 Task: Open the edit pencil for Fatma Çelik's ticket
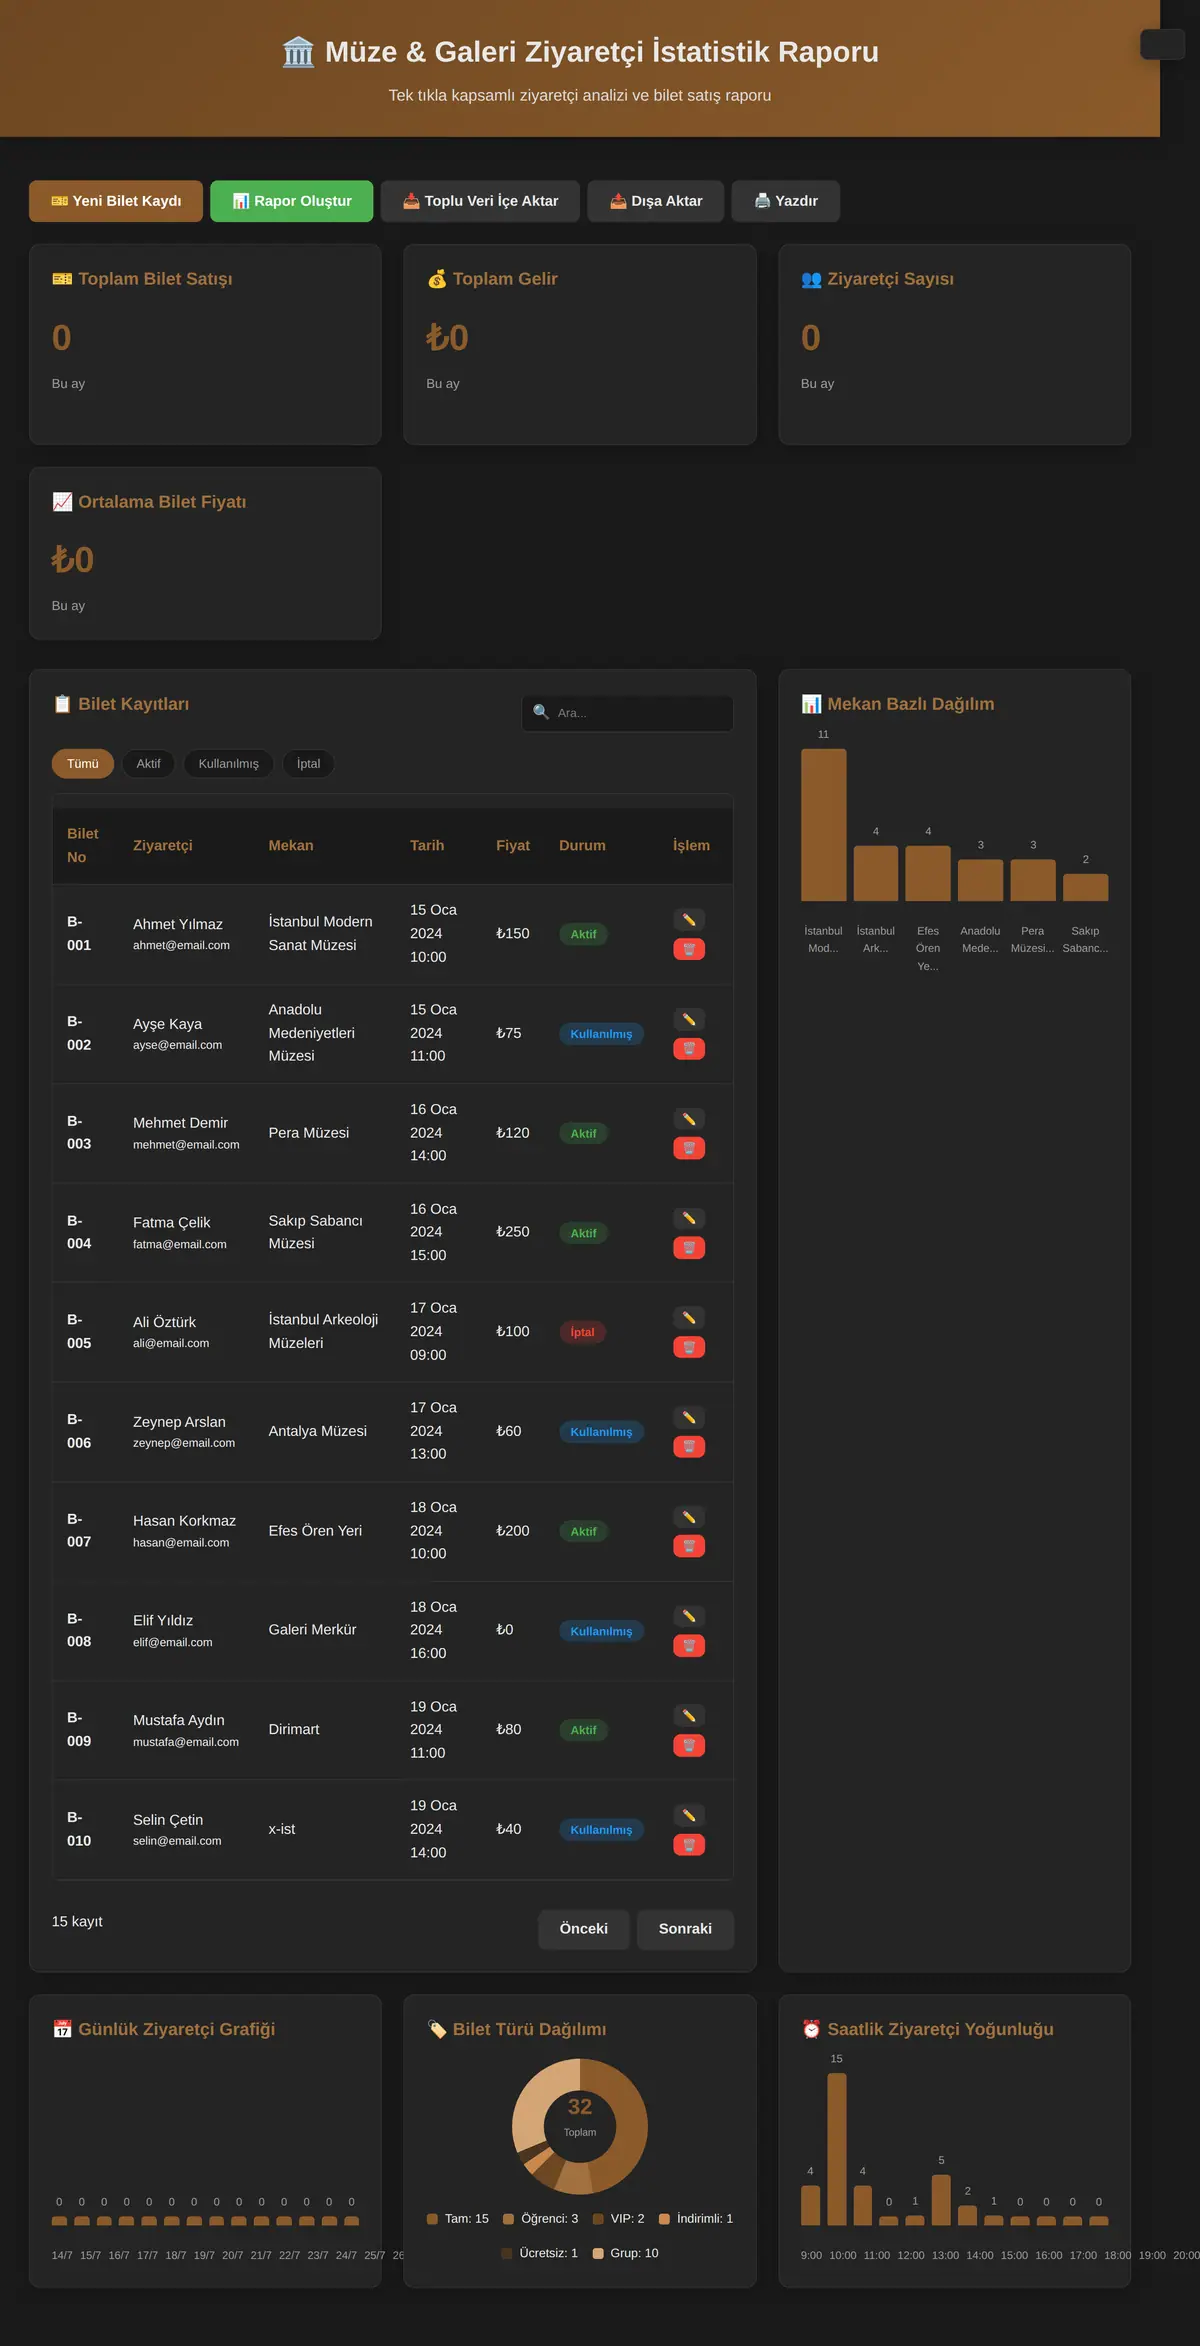(x=689, y=1218)
